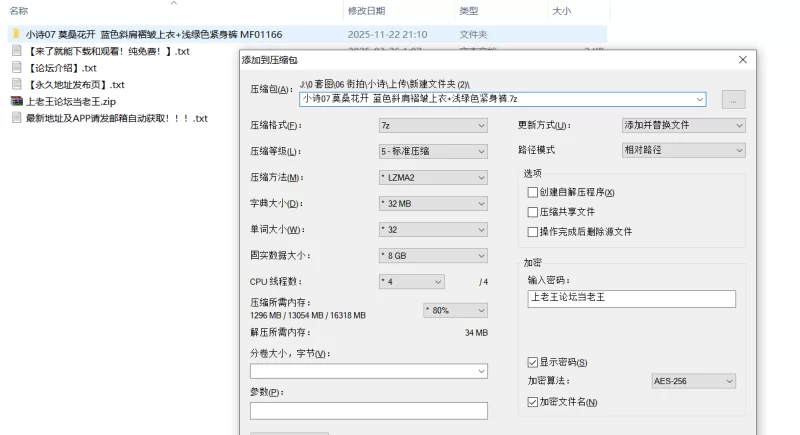The height and width of the screenshot is (435, 800).
Task: Open CPU 线程数 dropdown
Action: [x=411, y=282]
